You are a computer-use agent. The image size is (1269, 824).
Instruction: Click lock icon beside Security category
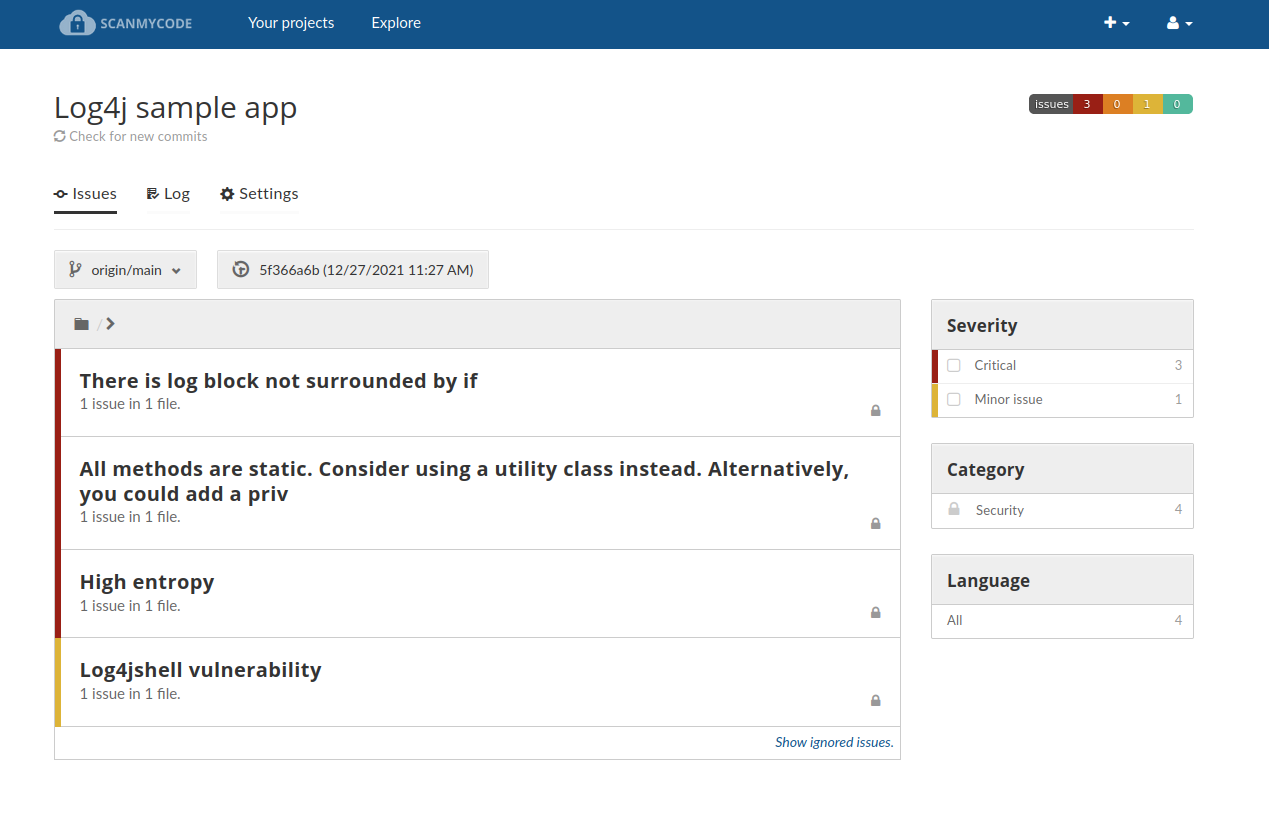point(954,509)
